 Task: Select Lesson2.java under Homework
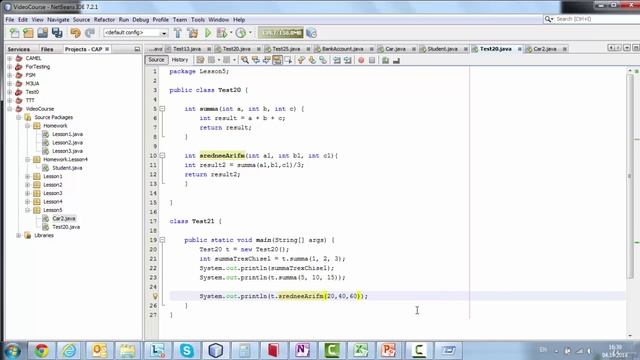(x=67, y=142)
